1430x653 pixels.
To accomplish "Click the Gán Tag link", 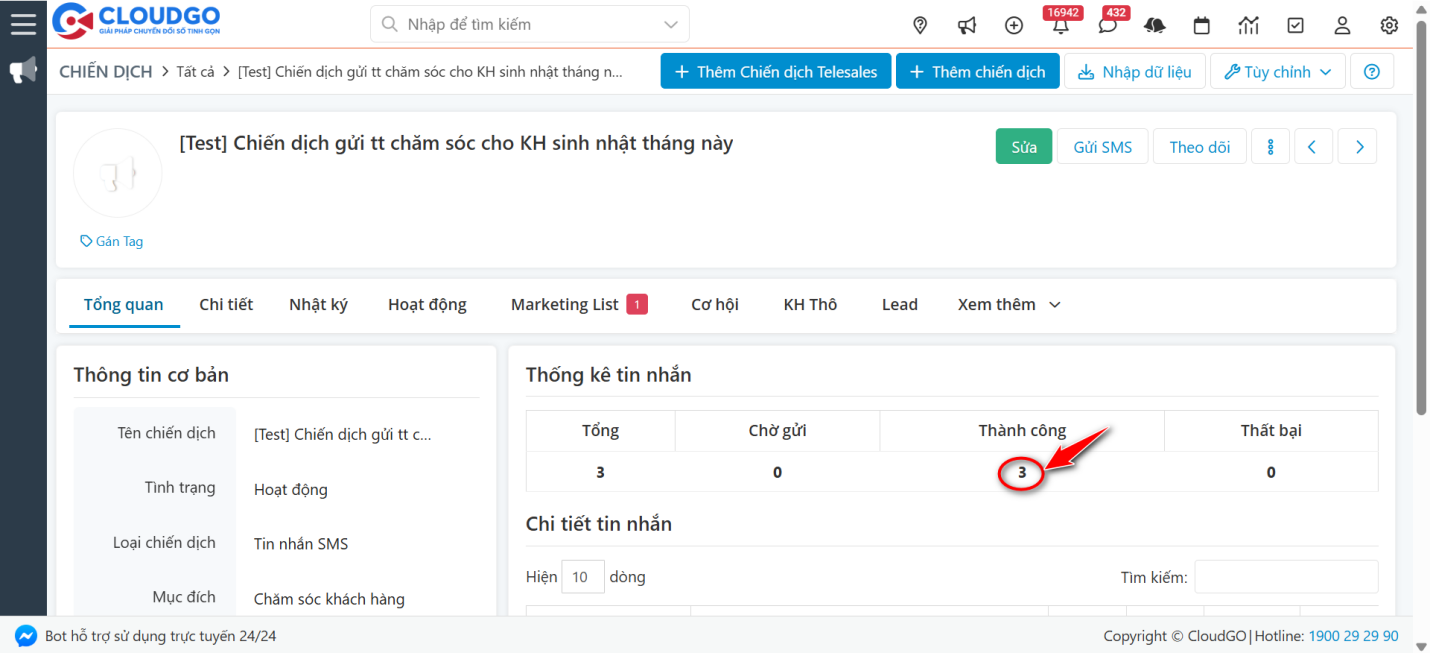I will [112, 241].
